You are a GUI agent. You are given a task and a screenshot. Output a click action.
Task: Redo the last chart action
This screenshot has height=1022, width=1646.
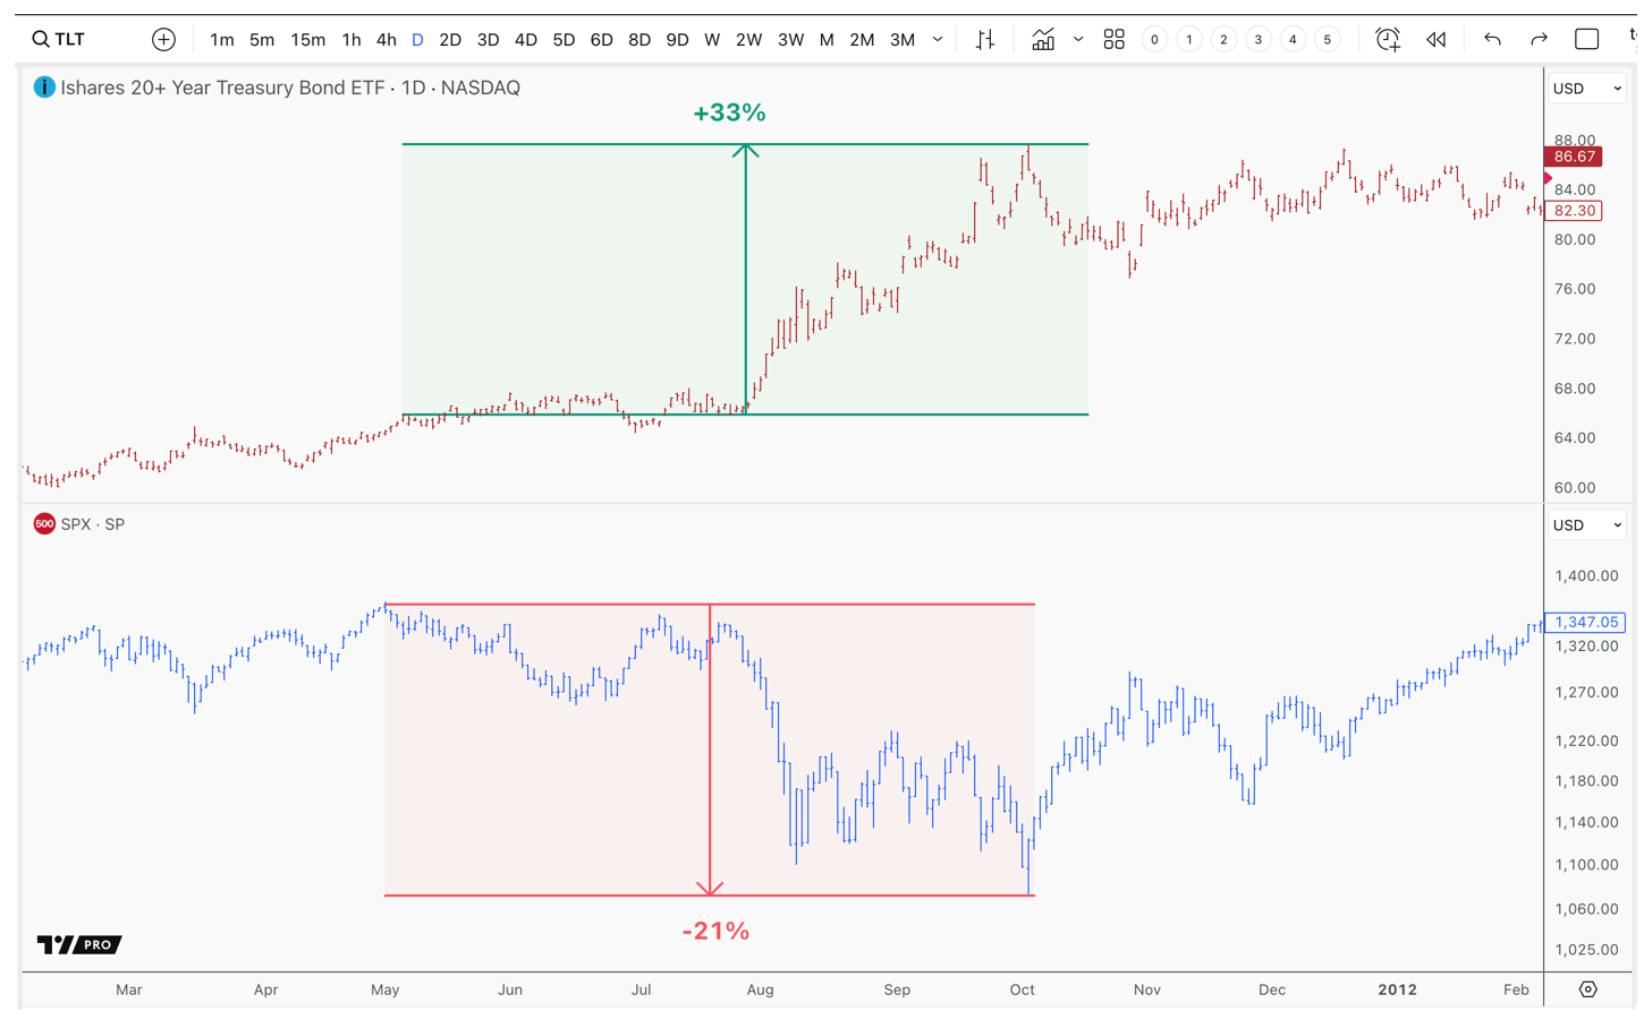pyautogui.click(x=1539, y=39)
